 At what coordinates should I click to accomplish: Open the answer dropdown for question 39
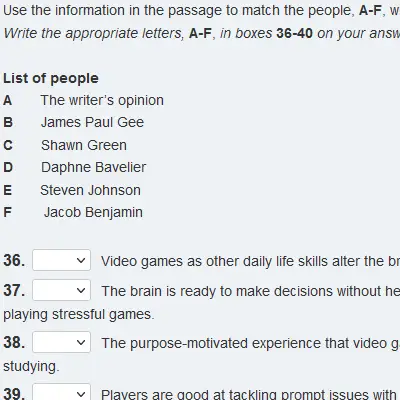[x=61, y=392]
